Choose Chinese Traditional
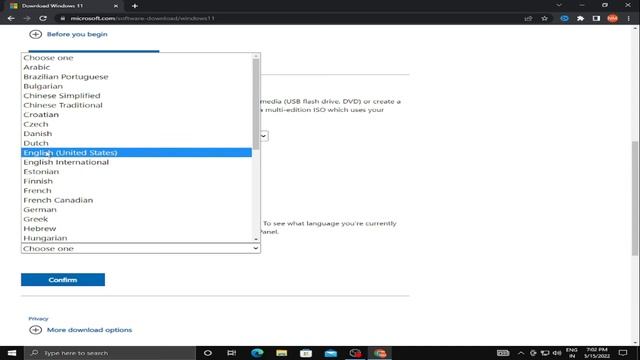This screenshot has width=640, height=360. (x=136, y=105)
